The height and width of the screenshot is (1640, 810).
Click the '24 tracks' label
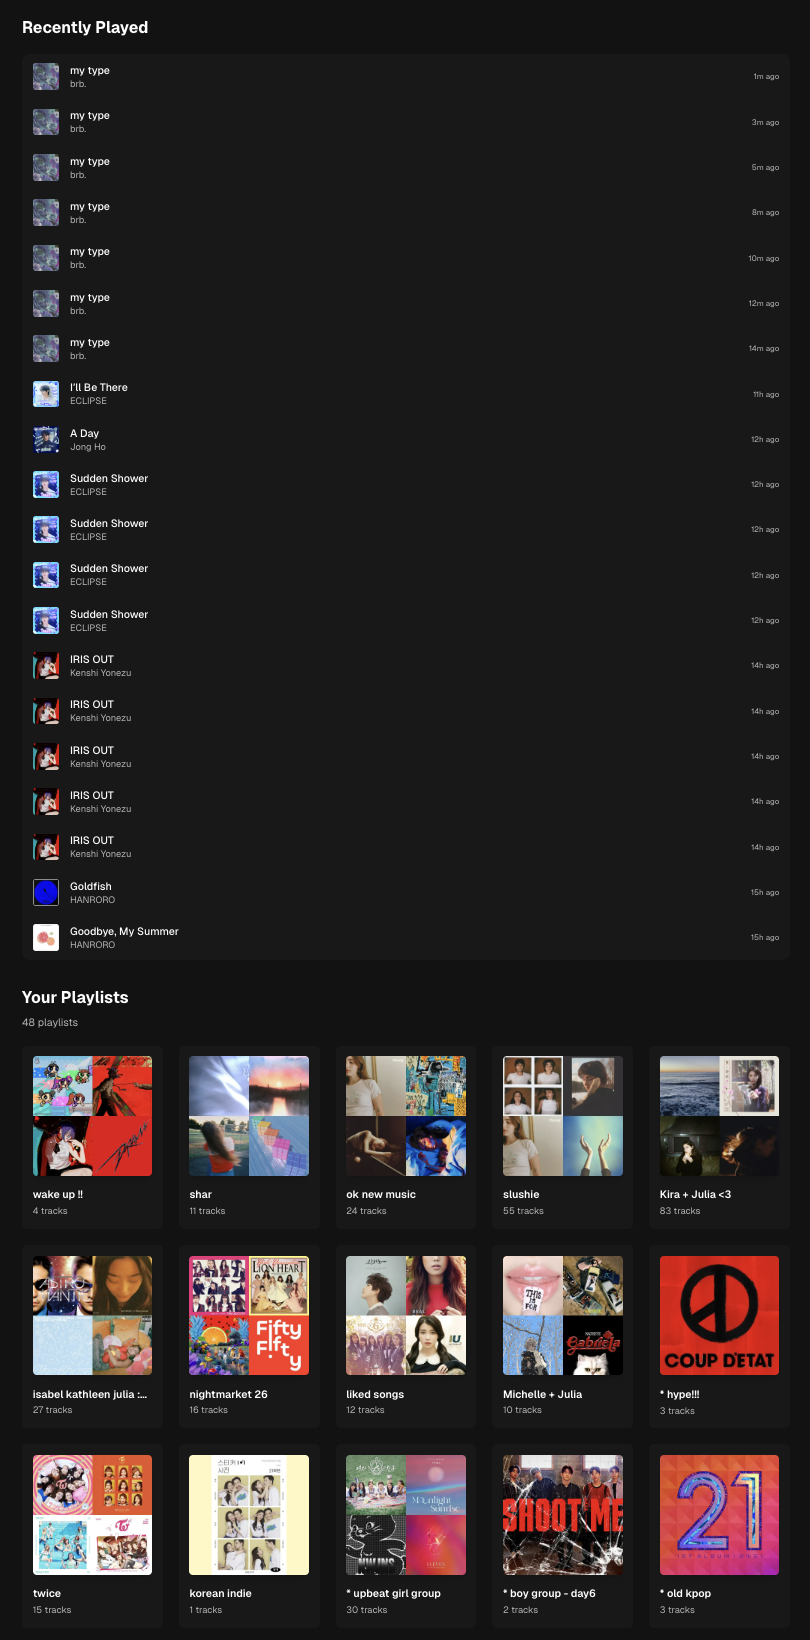pyautogui.click(x=366, y=1211)
